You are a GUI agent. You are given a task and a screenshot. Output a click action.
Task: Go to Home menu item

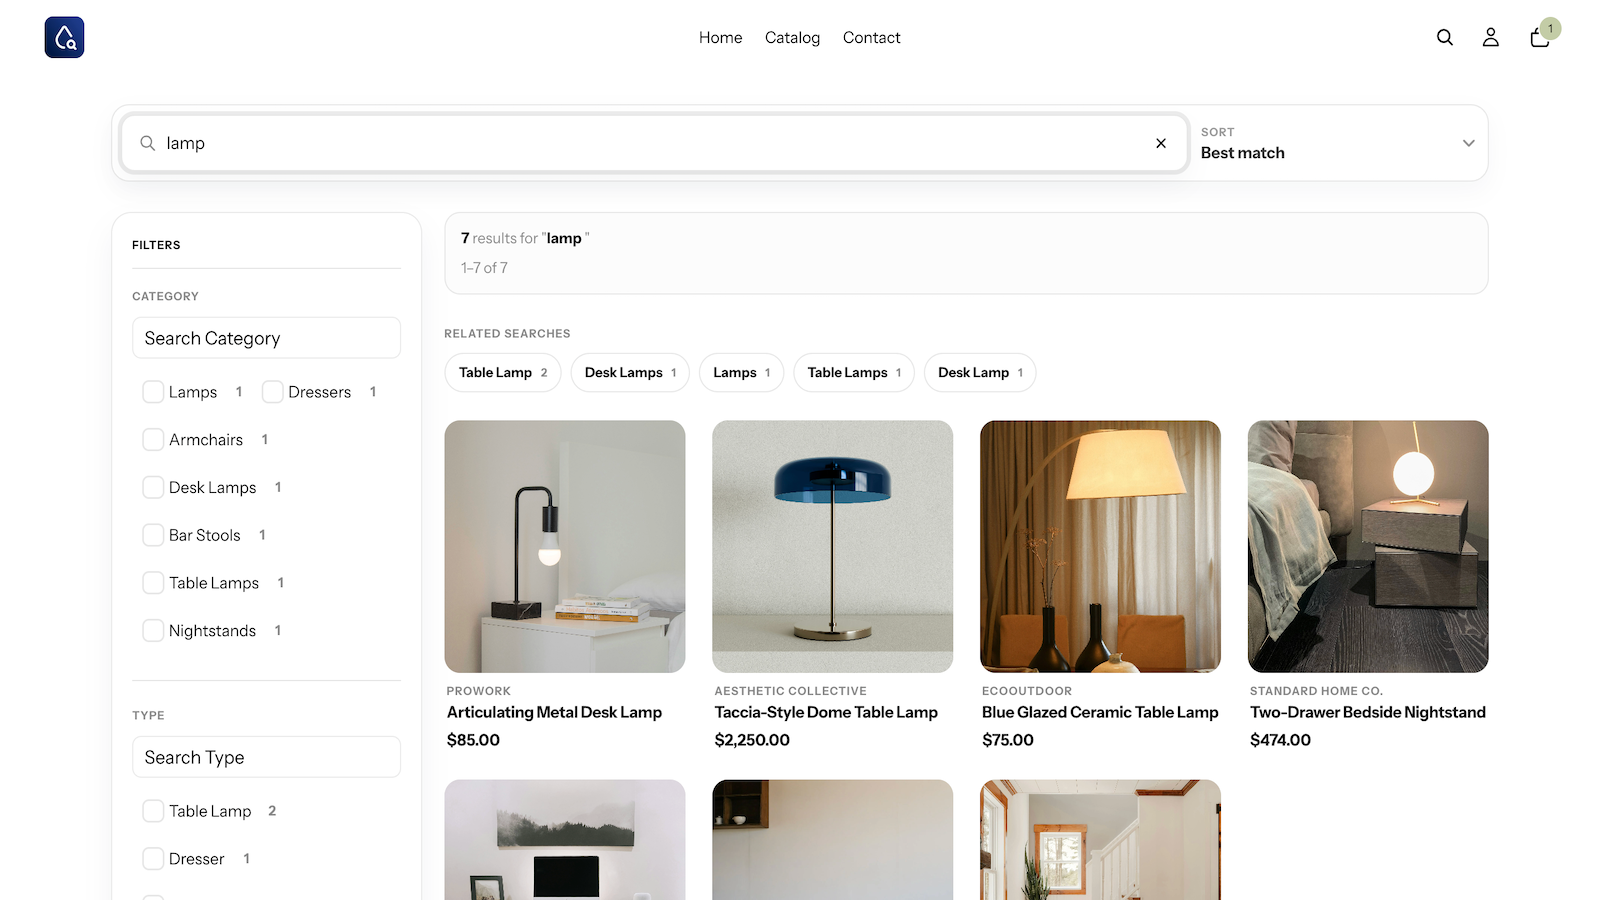(x=720, y=37)
